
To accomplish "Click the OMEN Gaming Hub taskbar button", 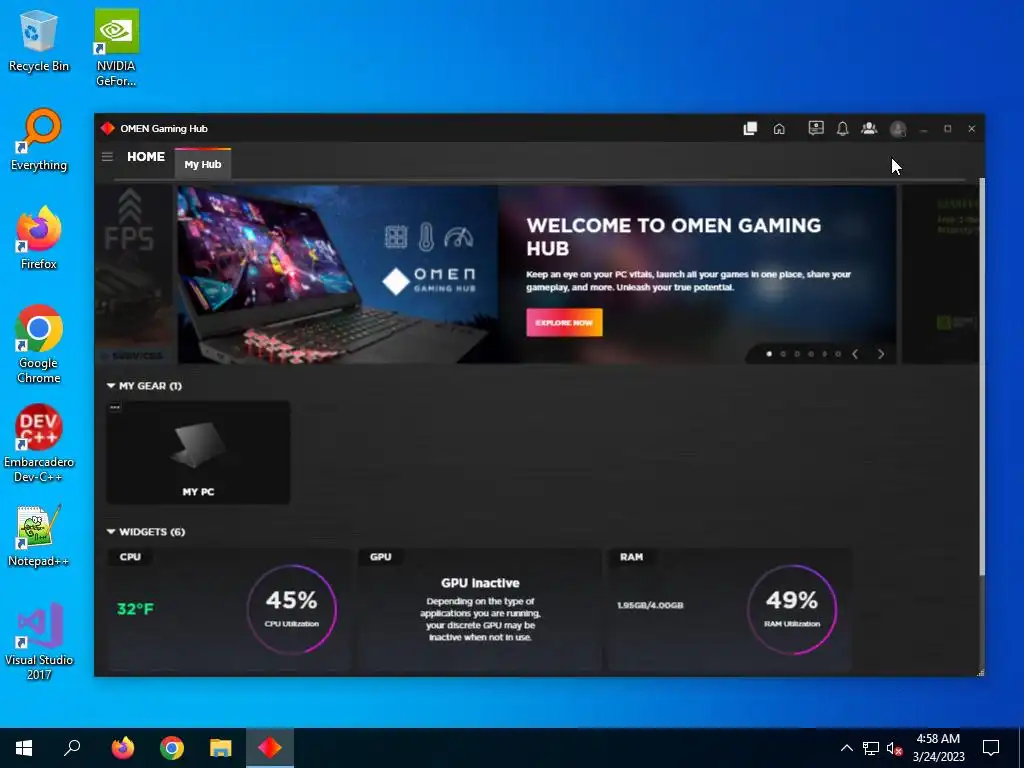I will 270,748.
